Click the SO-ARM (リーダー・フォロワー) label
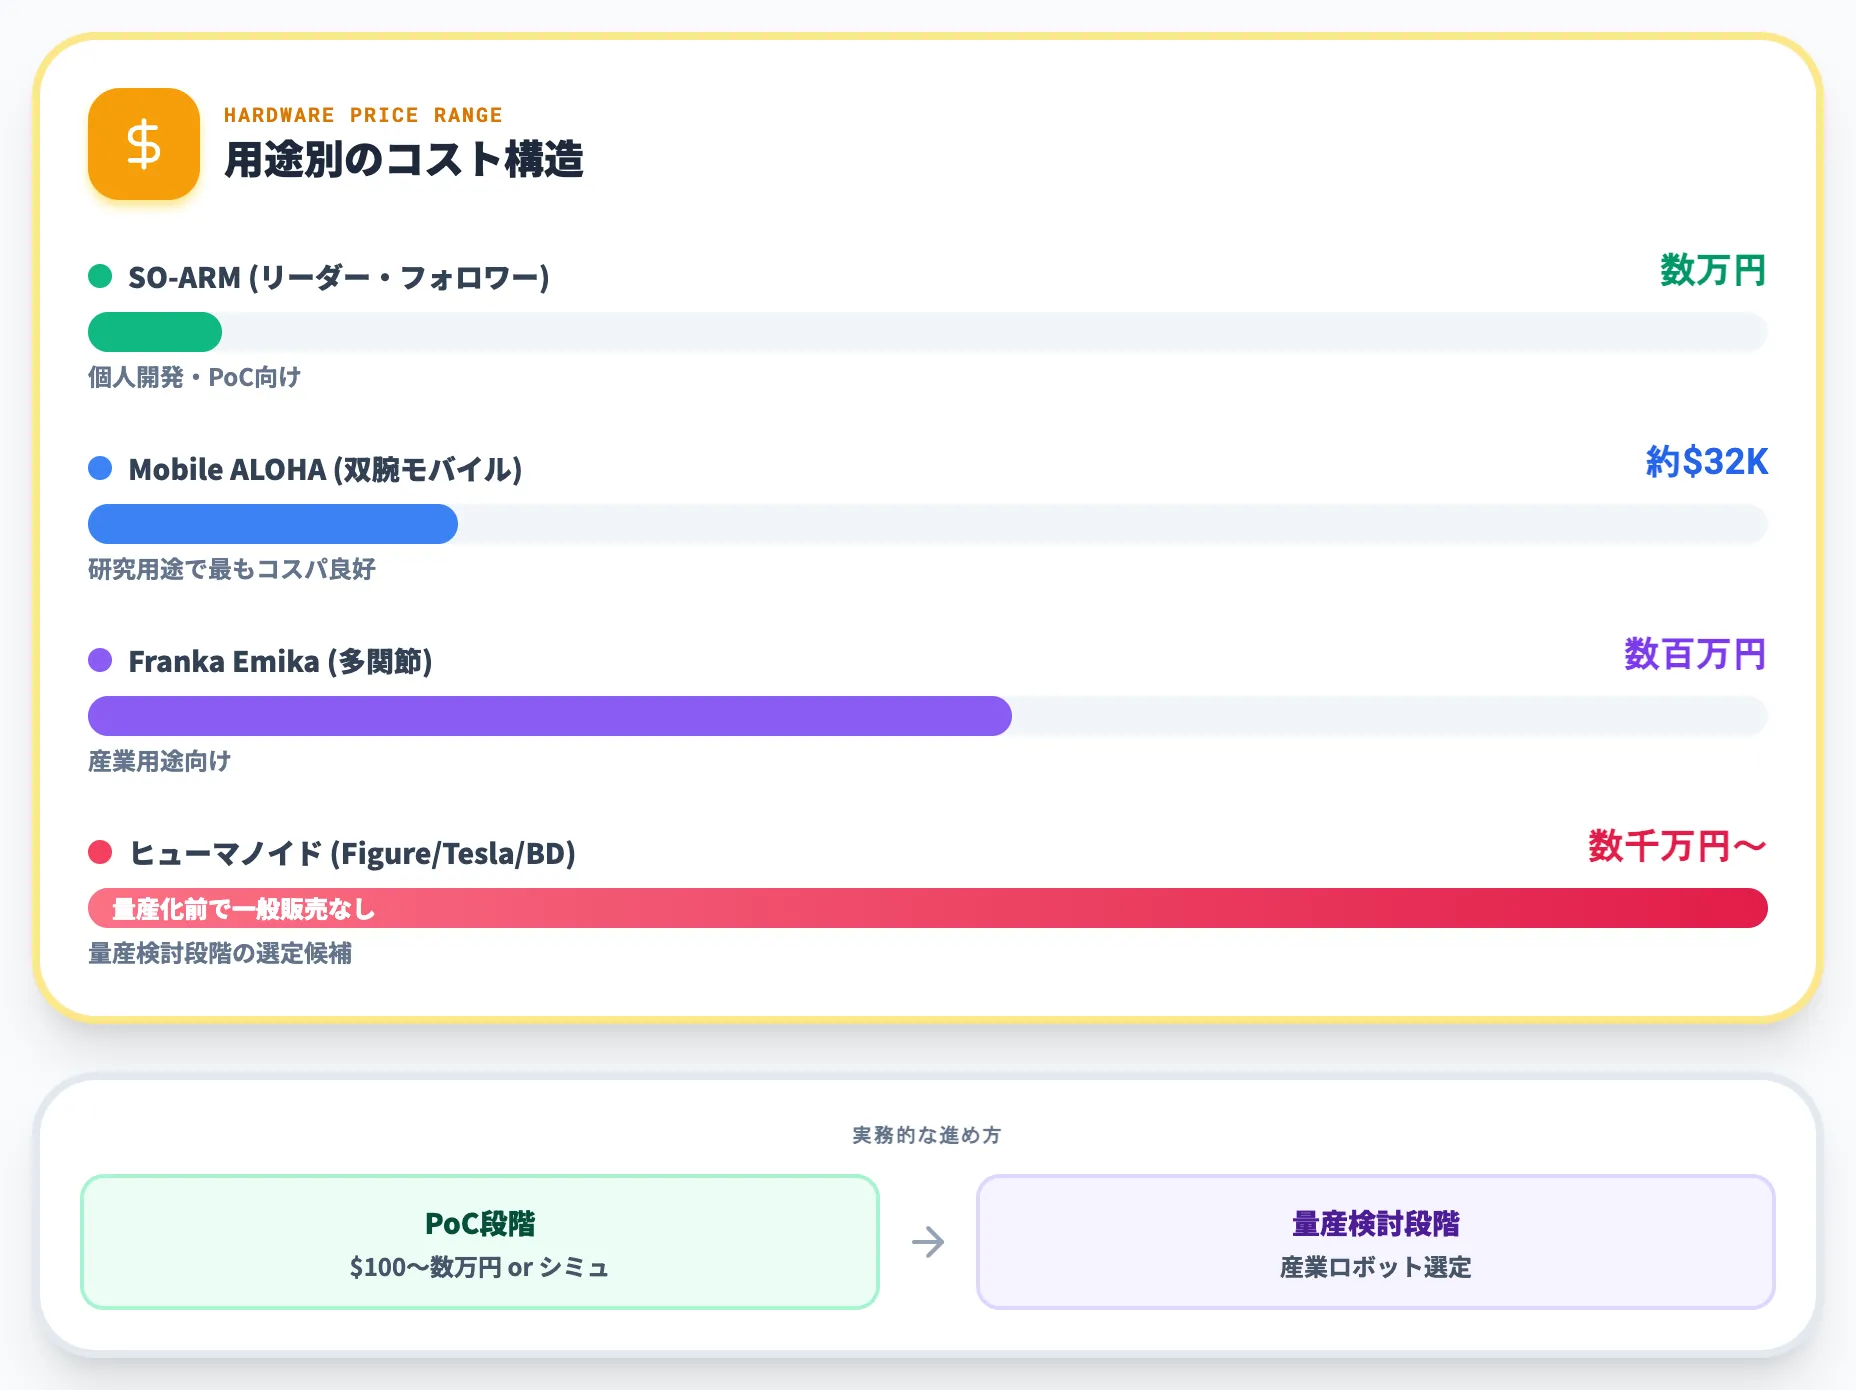This screenshot has height=1390, width=1856. [339, 277]
